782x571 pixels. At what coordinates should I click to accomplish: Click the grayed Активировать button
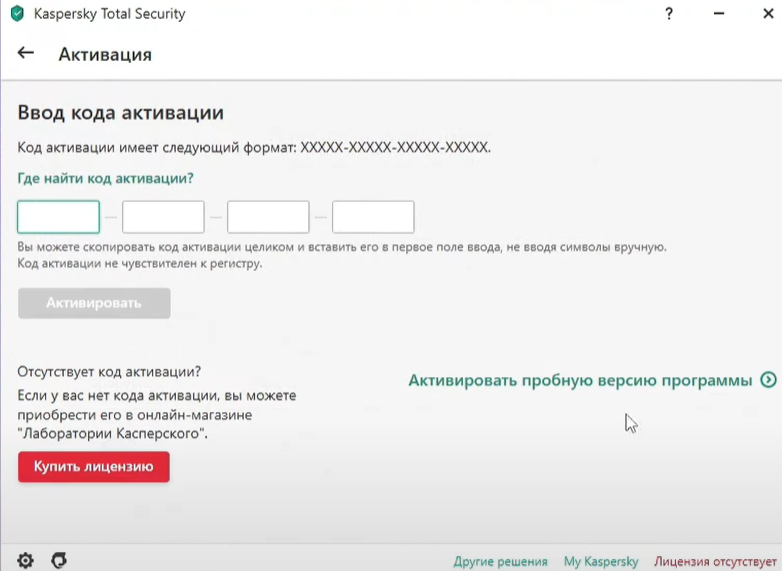pos(94,303)
